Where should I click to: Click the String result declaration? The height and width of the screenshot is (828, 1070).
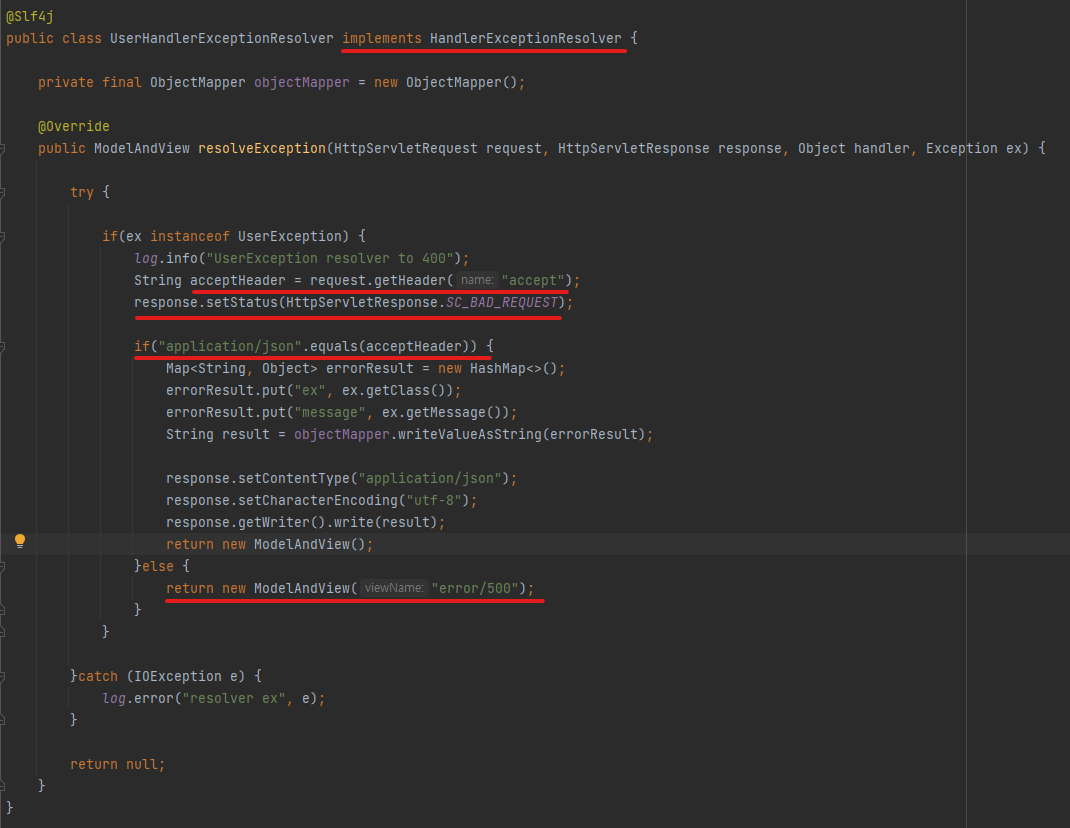218,434
